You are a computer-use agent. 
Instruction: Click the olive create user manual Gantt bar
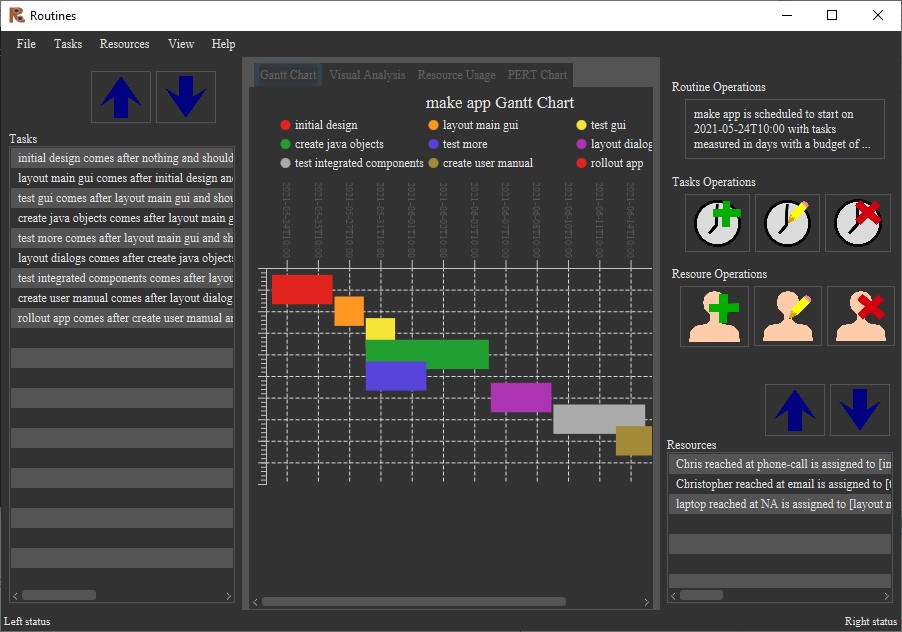coord(633,441)
